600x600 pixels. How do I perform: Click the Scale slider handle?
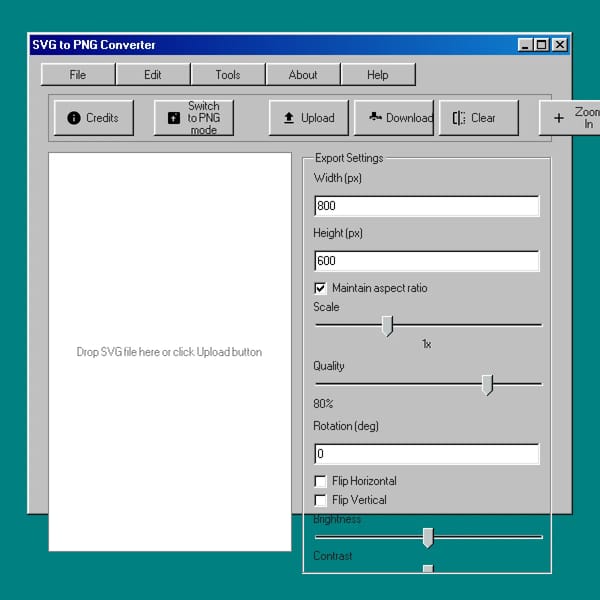[x=388, y=326]
